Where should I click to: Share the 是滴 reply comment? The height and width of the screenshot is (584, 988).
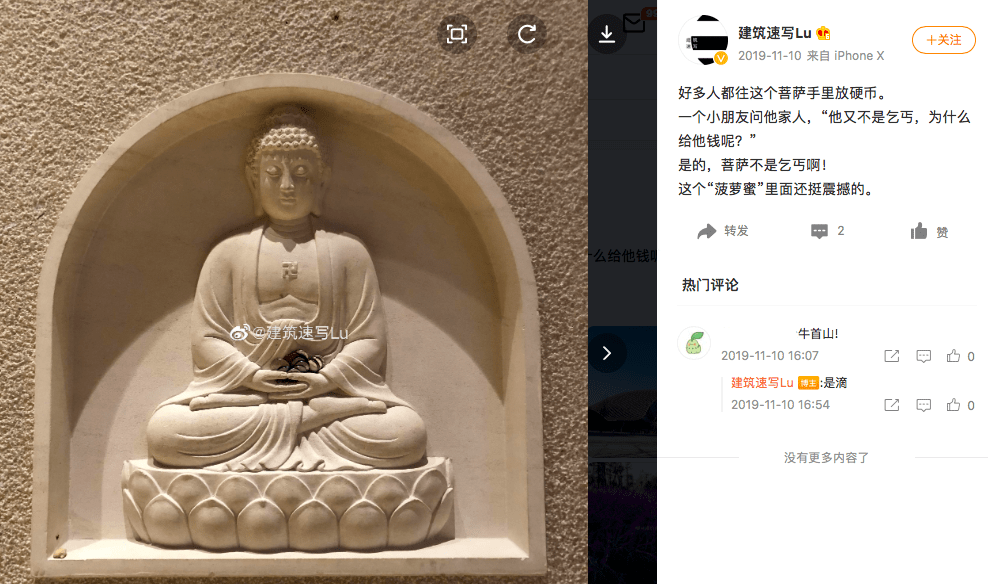click(892, 405)
